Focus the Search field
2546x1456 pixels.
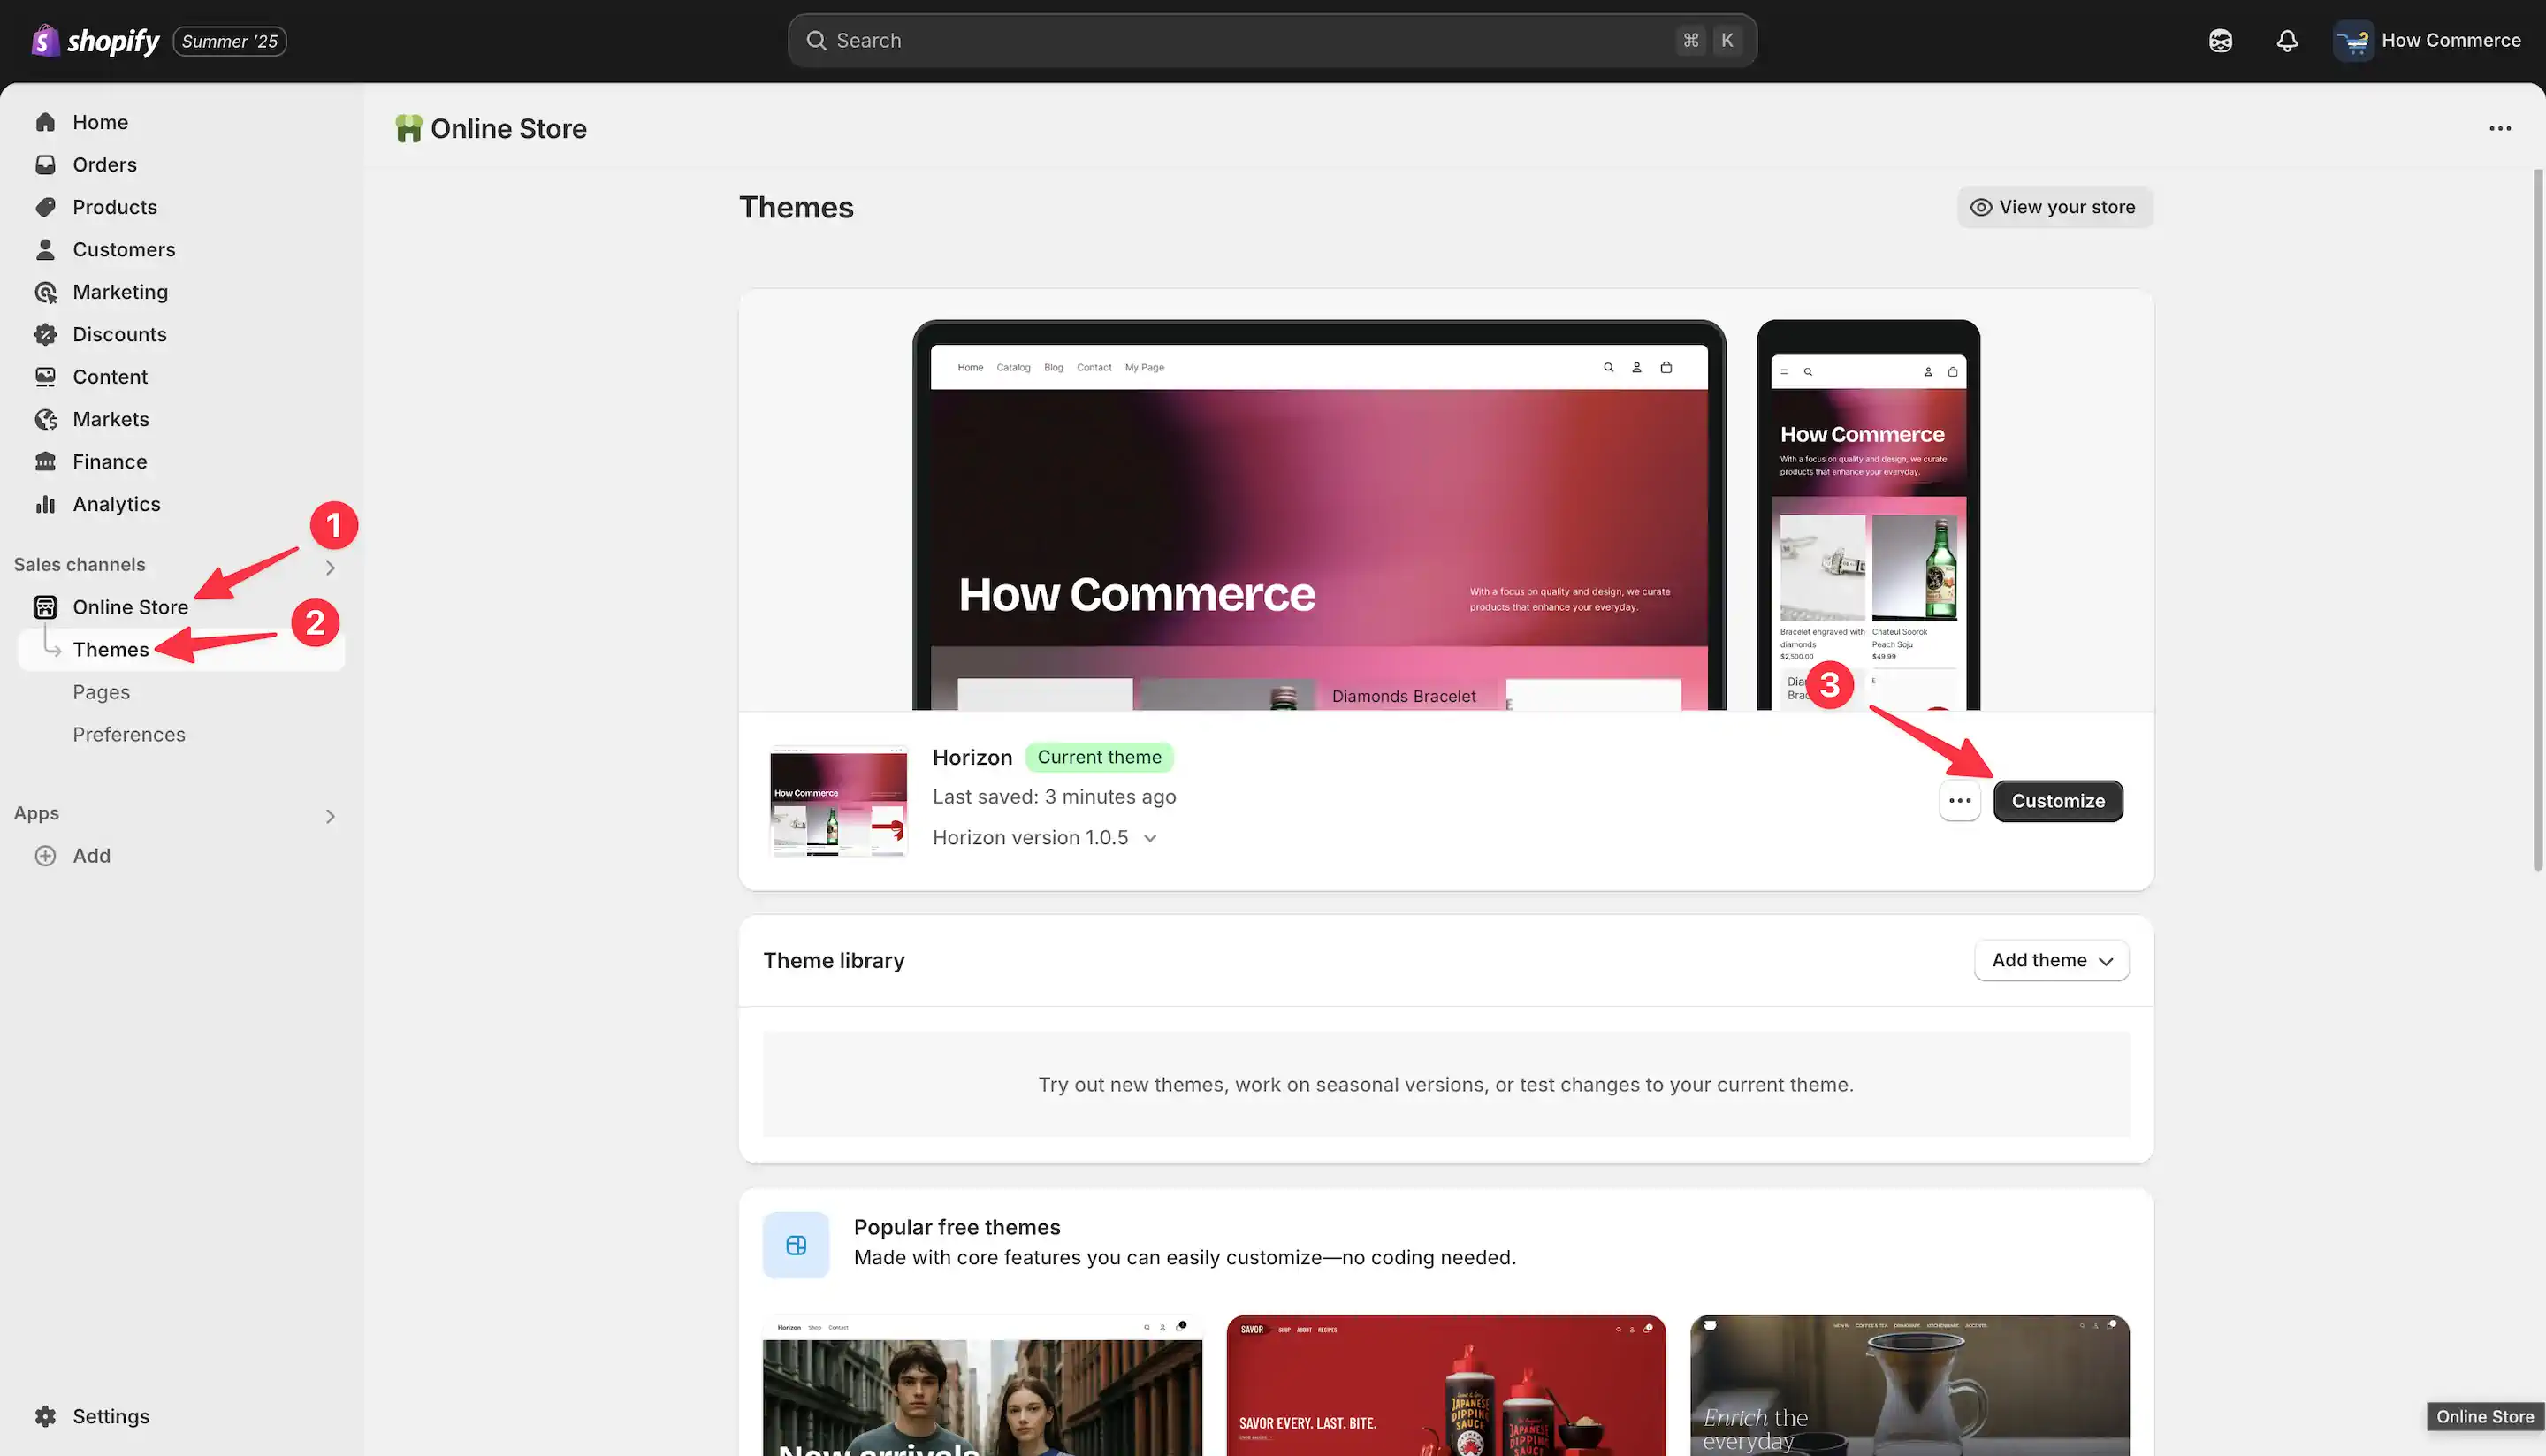(1272, 41)
